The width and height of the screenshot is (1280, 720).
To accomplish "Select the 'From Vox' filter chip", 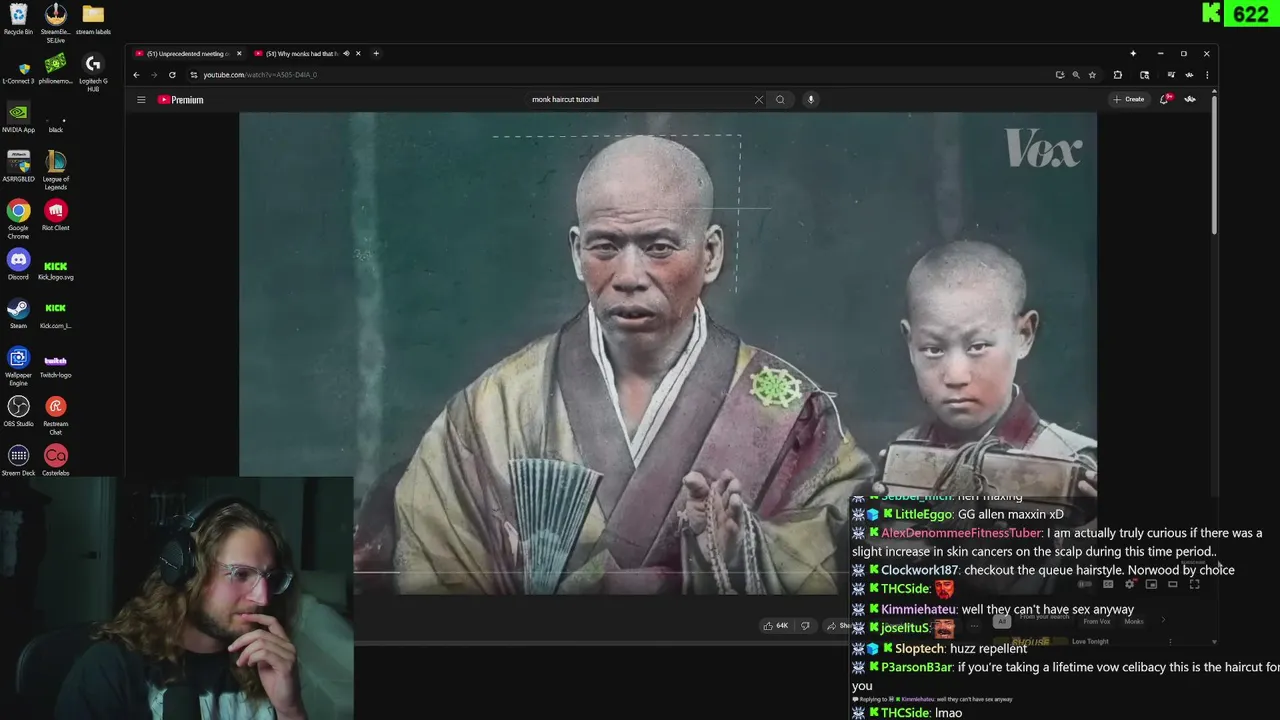I will [x=1097, y=621].
